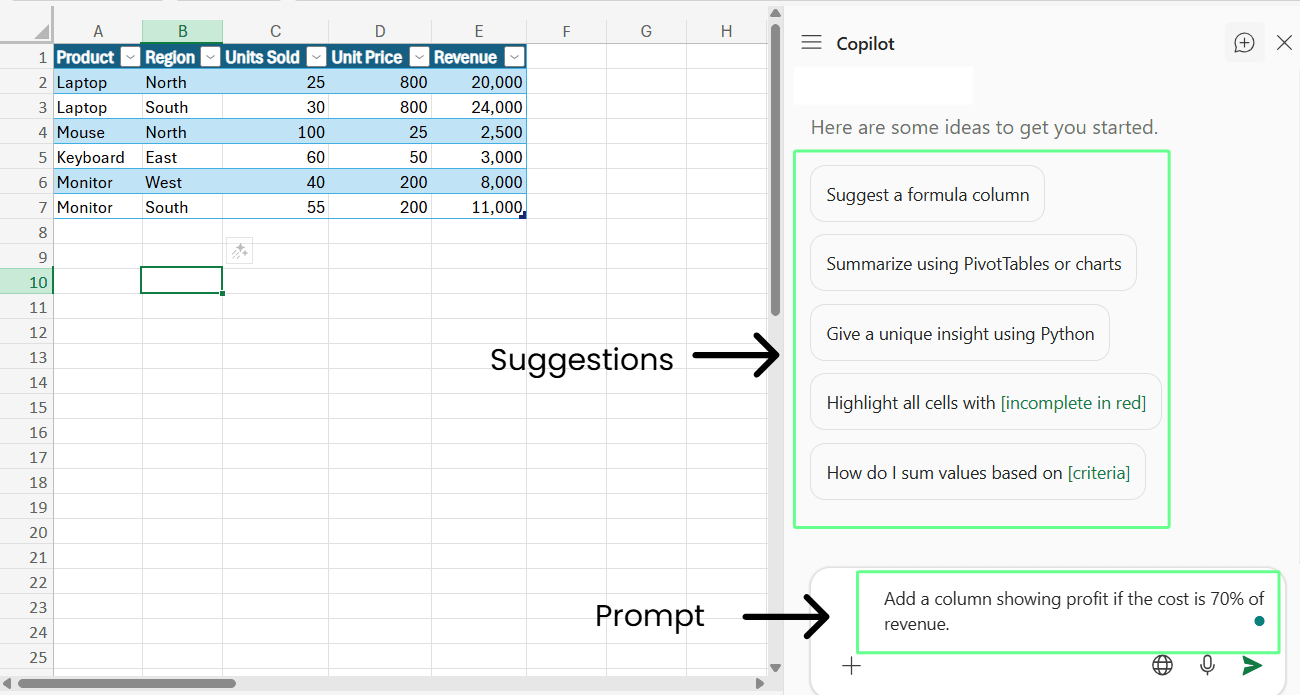Click the plus attach icon in prompt box
The height and width of the screenshot is (695, 1300).
pos(851,666)
